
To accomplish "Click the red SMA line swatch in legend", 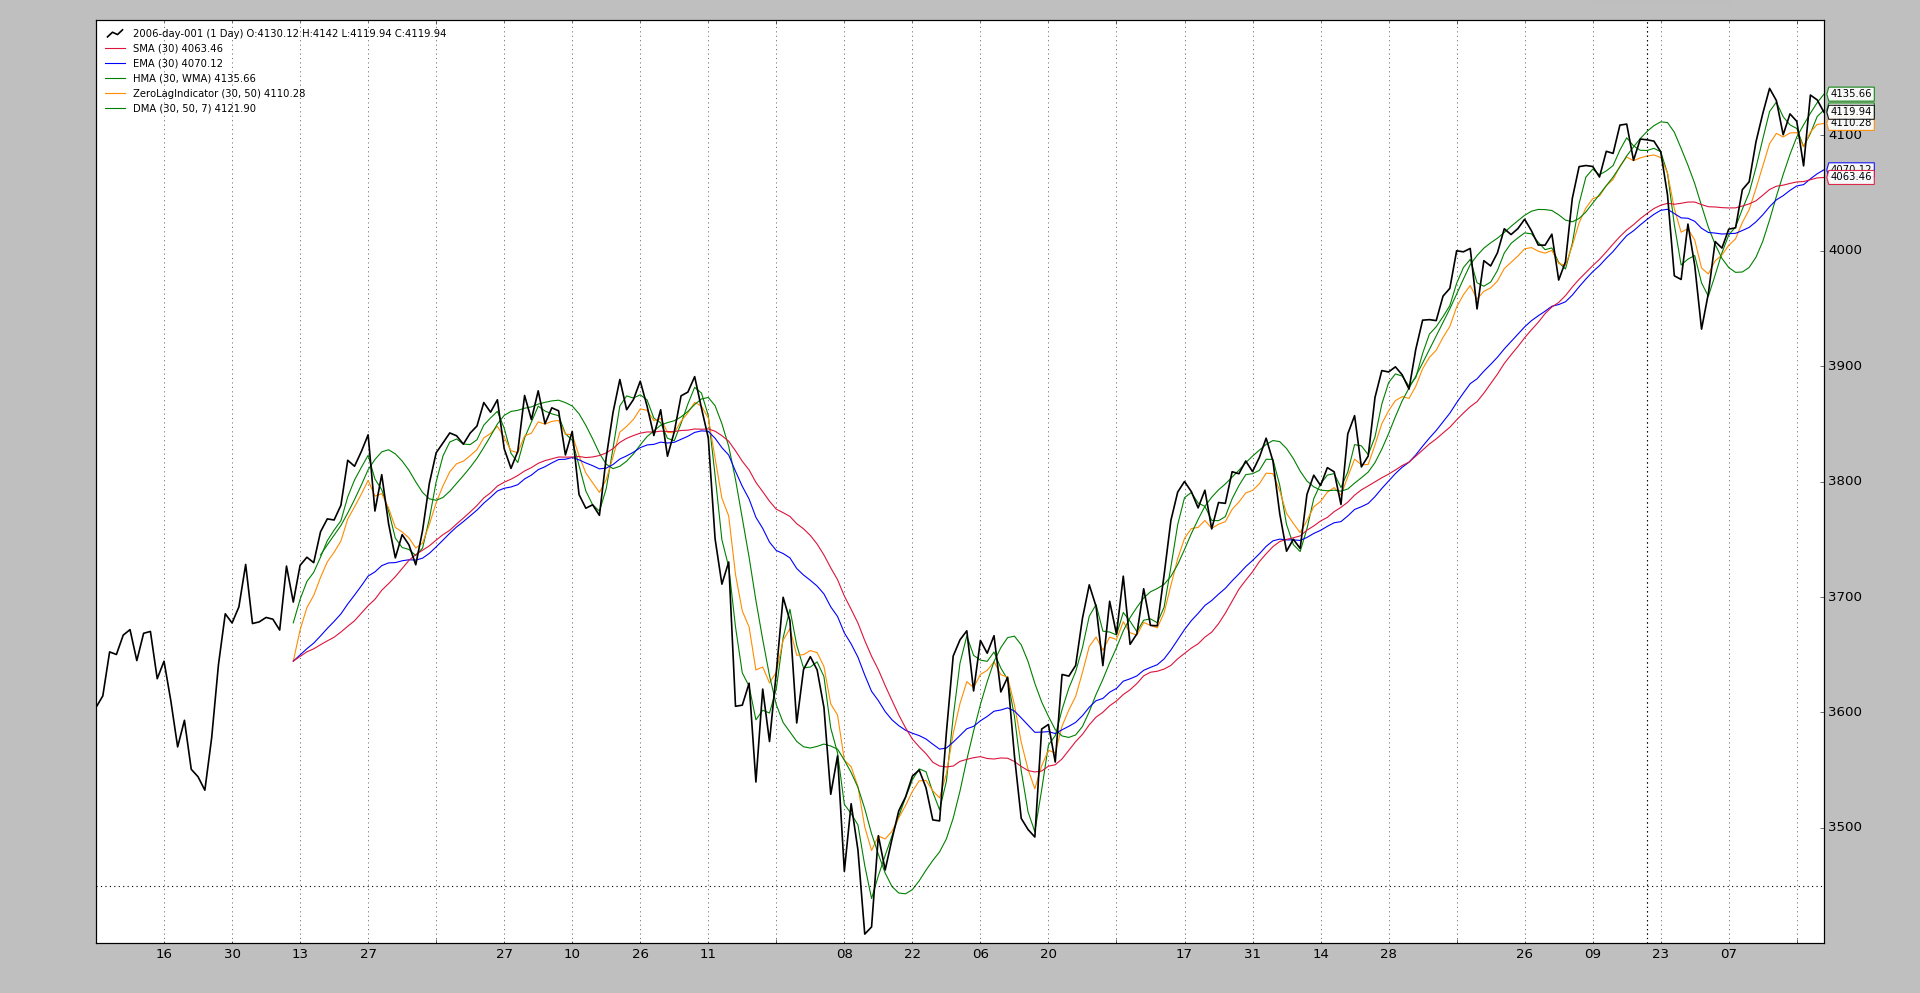I will [x=115, y=49].
